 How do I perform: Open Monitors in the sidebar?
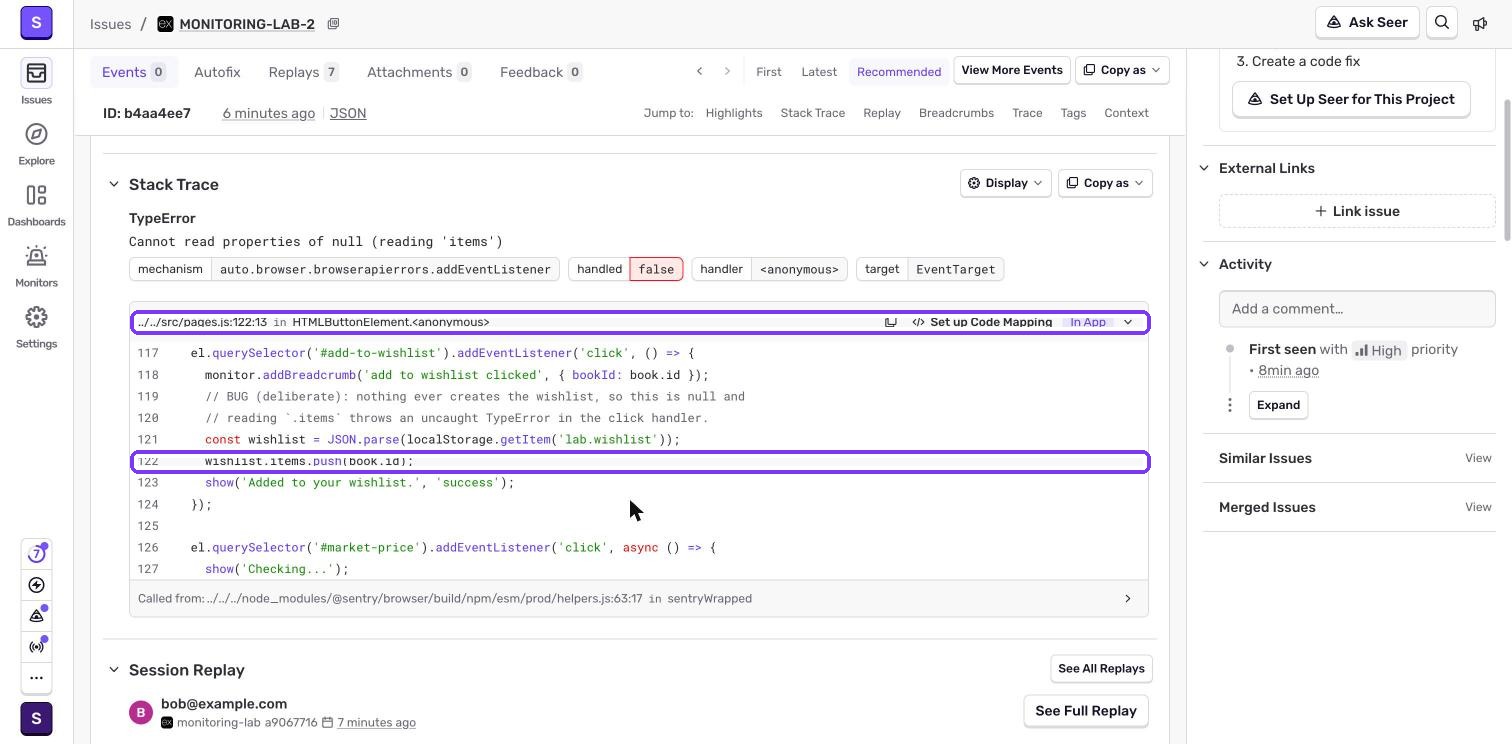click(36, 256)
